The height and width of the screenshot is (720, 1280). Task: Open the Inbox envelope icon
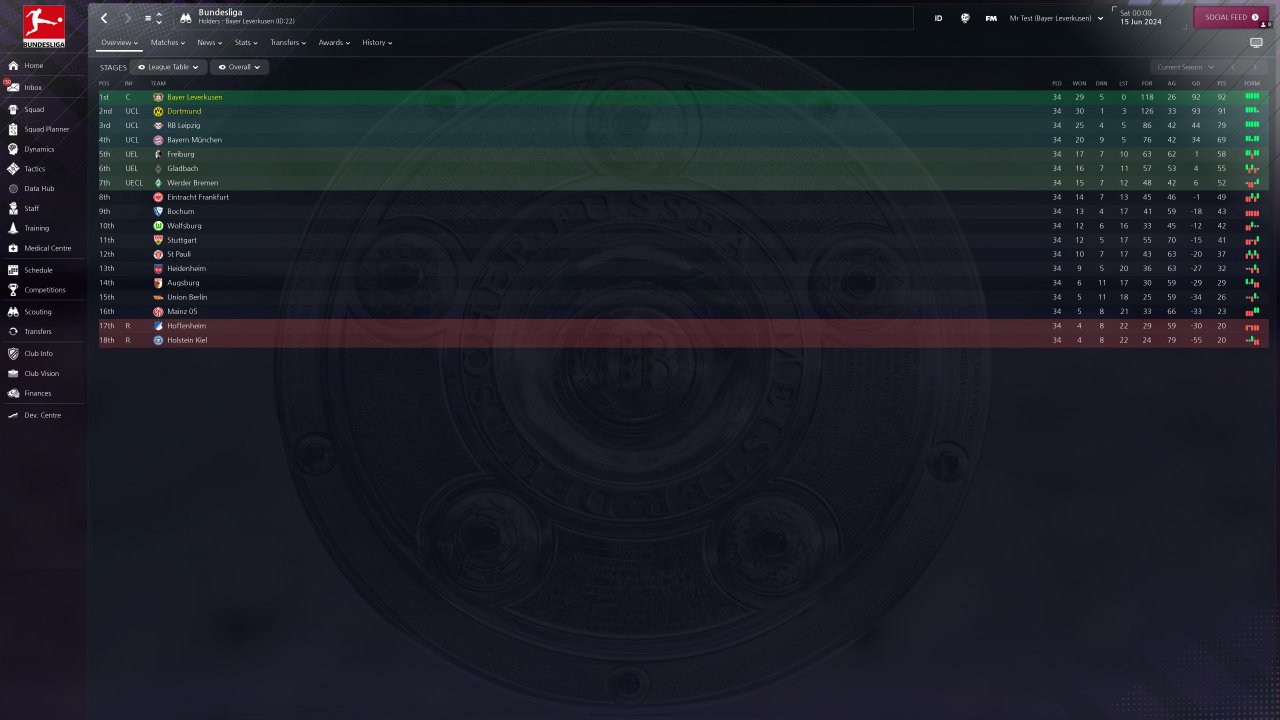click(13, 88)
